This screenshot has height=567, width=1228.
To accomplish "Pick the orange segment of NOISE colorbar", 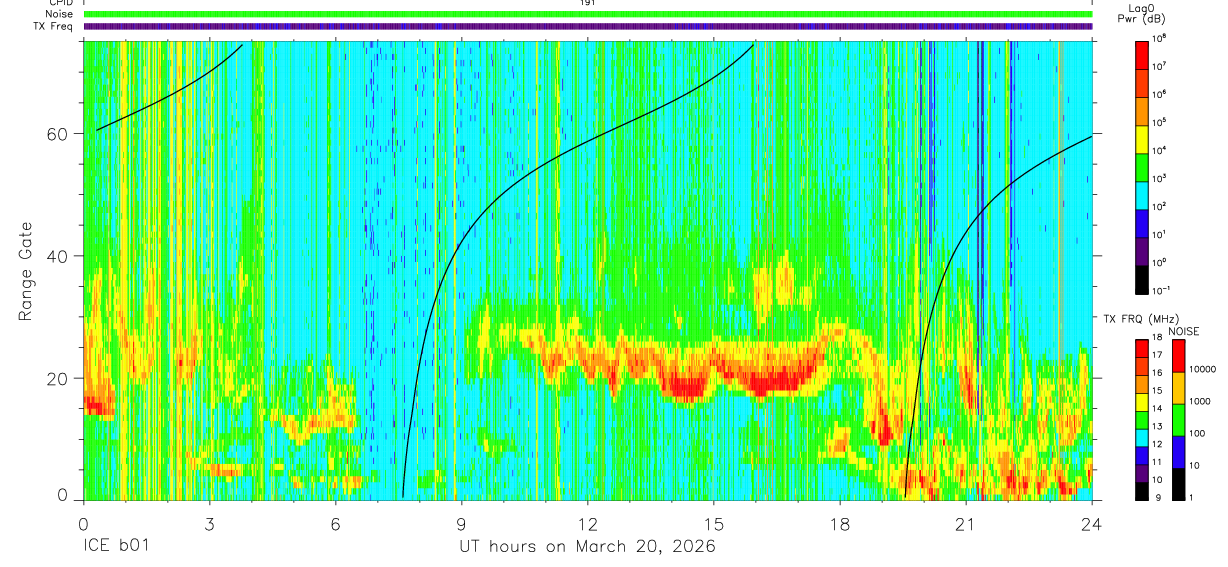I will coord(1177,386).
